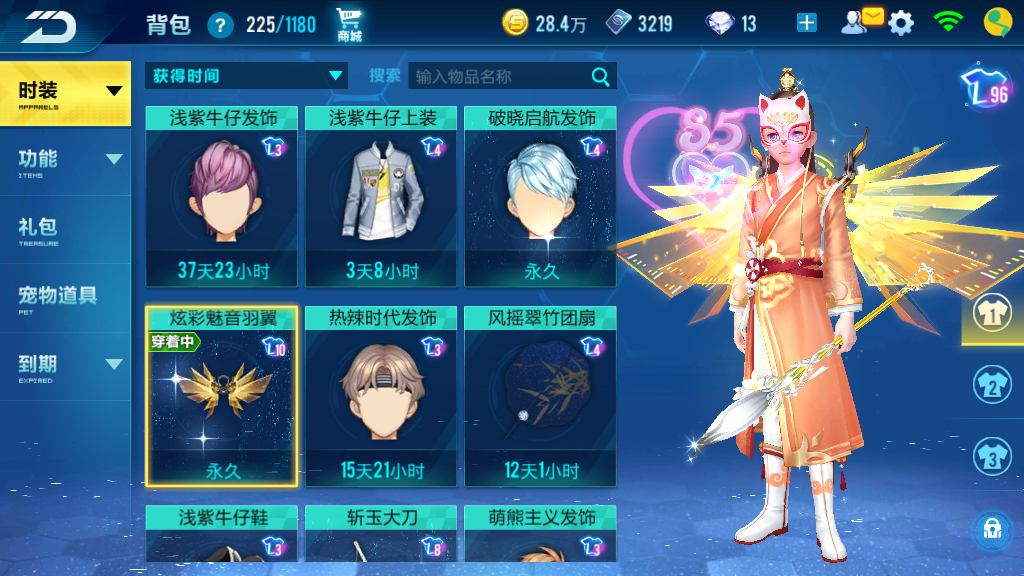Screen dimensions: 1024x576
Task: Tap the plus icon to add diamonds
Action: coord(807,24)
